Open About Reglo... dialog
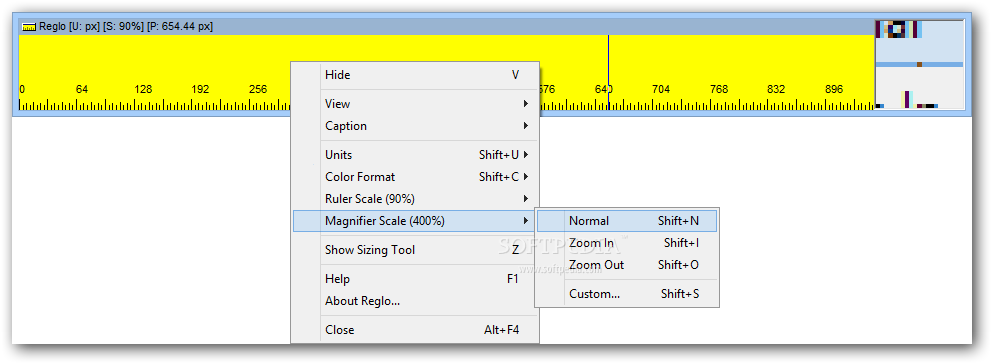This screenshot has height=364, width=992. 415,301
